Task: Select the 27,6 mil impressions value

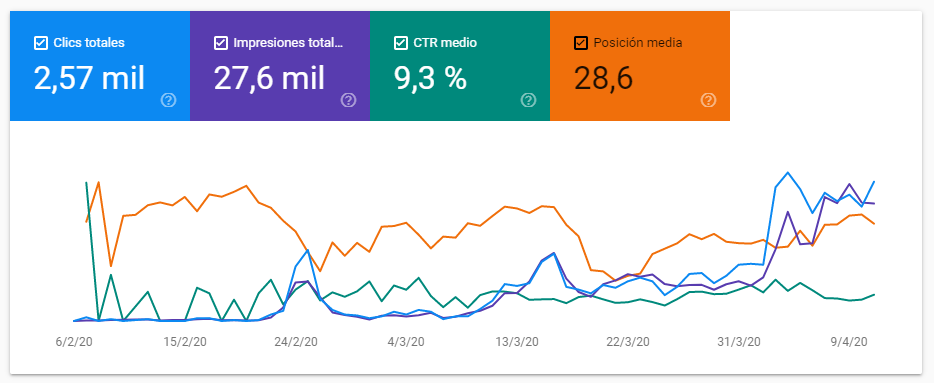Action: pyautogui.click(x=269, y=78)
